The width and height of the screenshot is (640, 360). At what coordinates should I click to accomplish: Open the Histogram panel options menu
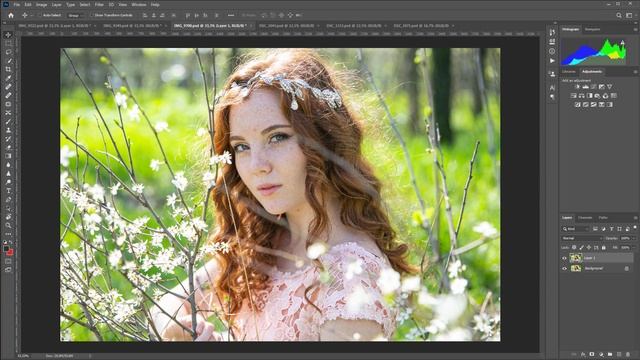point(635,29)
